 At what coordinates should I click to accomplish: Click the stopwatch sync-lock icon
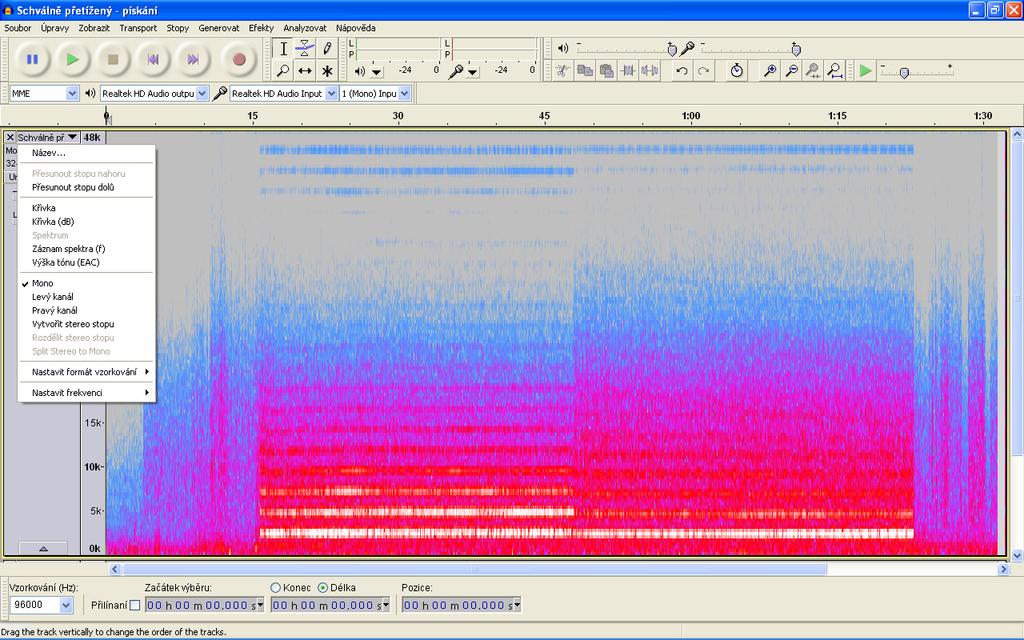tap(737, 71)
